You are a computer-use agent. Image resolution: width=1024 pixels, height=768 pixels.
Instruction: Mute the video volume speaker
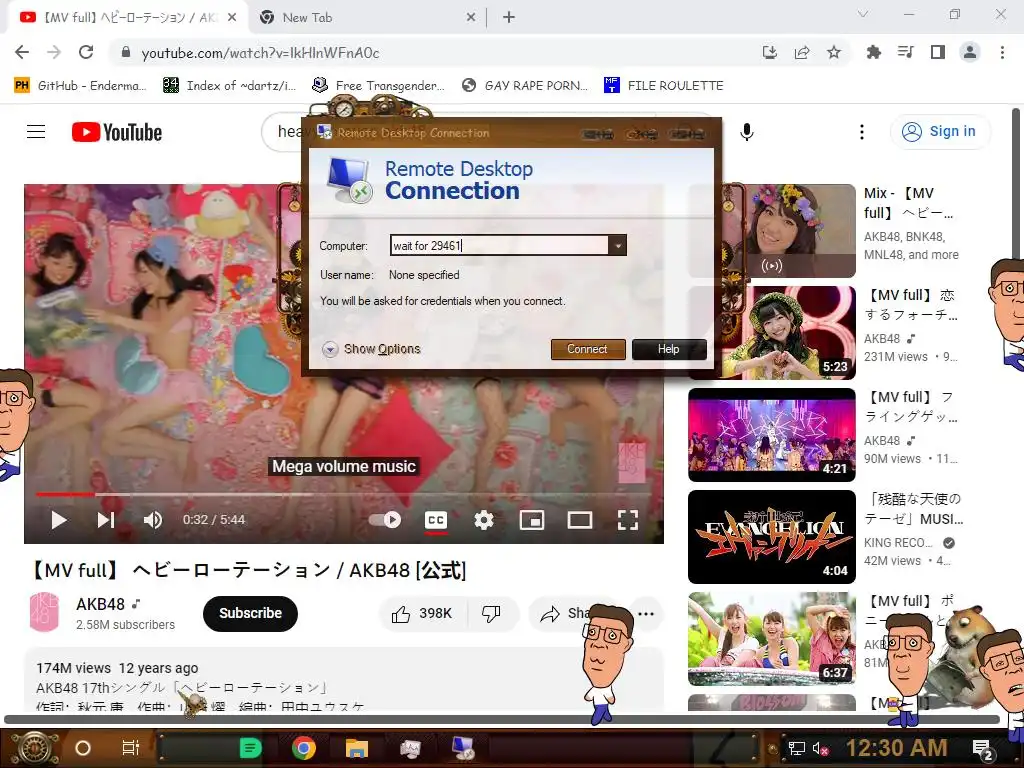pyautogui.click(x=153, y=520)
